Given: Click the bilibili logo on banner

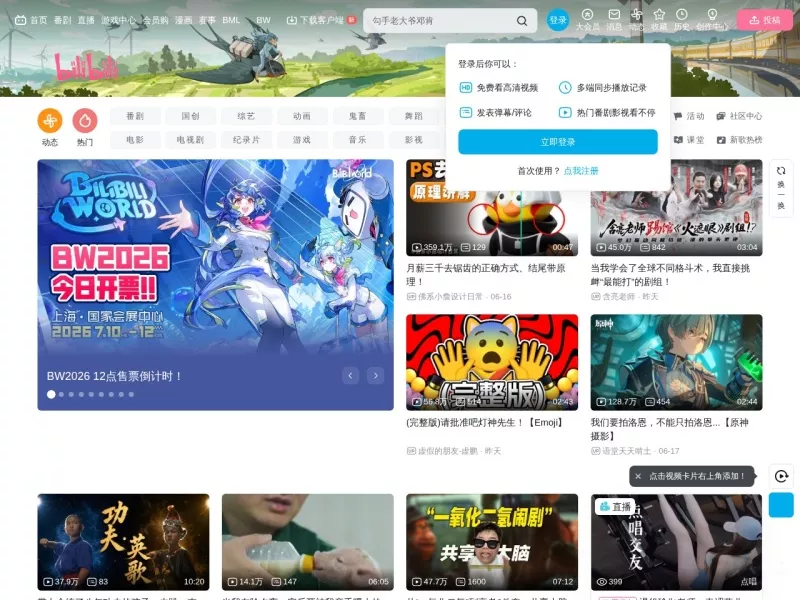Looking at the screenshot, I should pyautogui.click(x=86, y=67).
